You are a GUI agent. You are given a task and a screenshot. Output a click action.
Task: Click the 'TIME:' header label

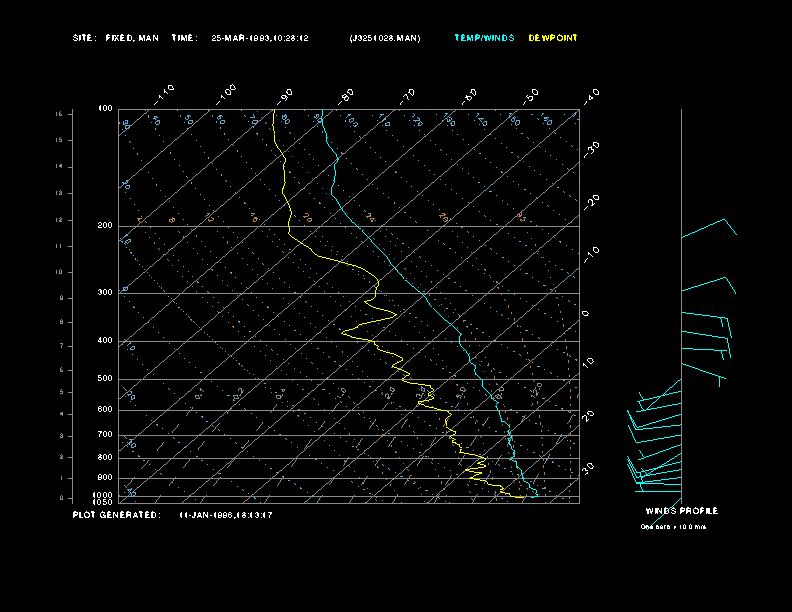(x=184, y=38)
